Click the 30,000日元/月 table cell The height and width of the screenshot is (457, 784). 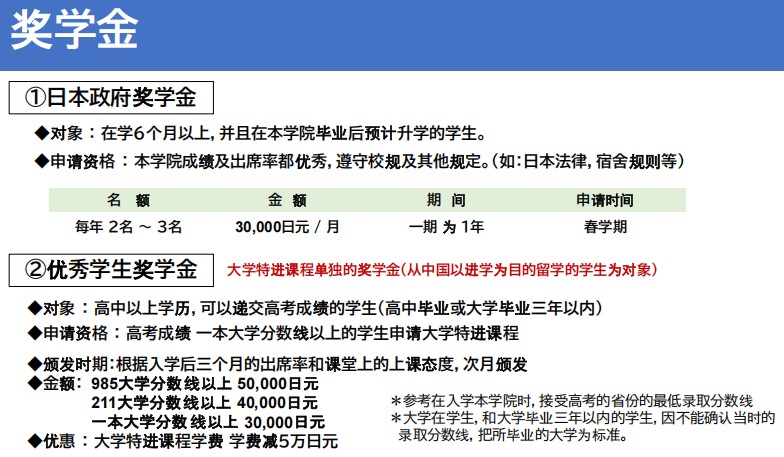point(287,226)
